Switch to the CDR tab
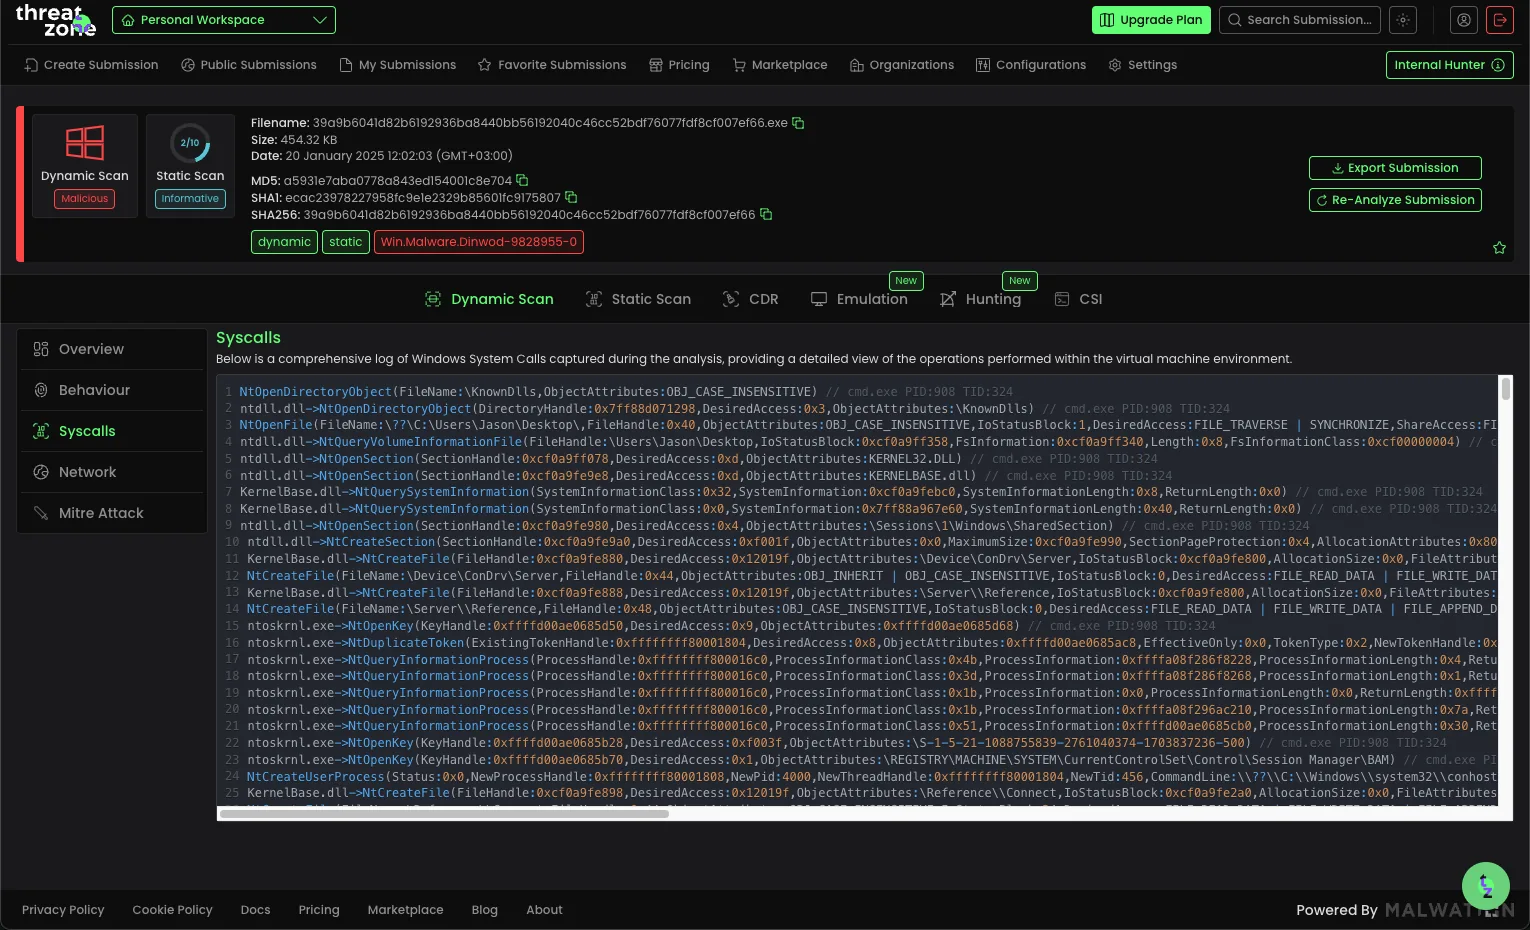The height and width of the screenshot is (930, 1530). (x=750, y=299)
